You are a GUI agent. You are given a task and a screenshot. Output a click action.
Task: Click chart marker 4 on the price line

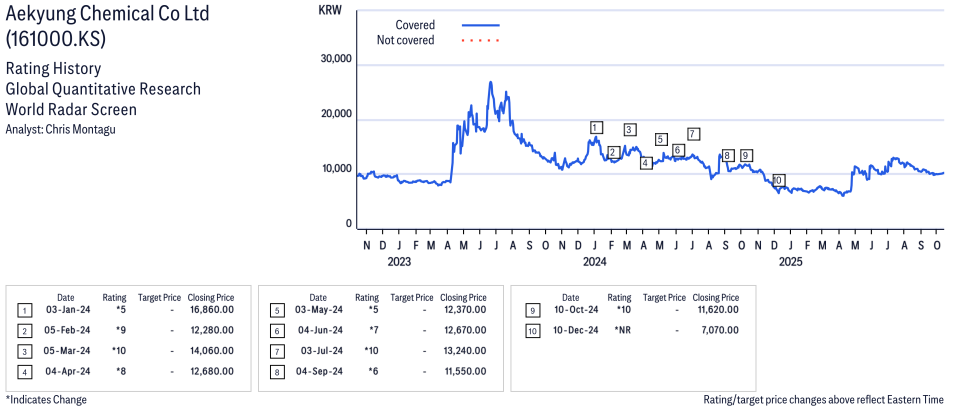[x=646, y=162]
